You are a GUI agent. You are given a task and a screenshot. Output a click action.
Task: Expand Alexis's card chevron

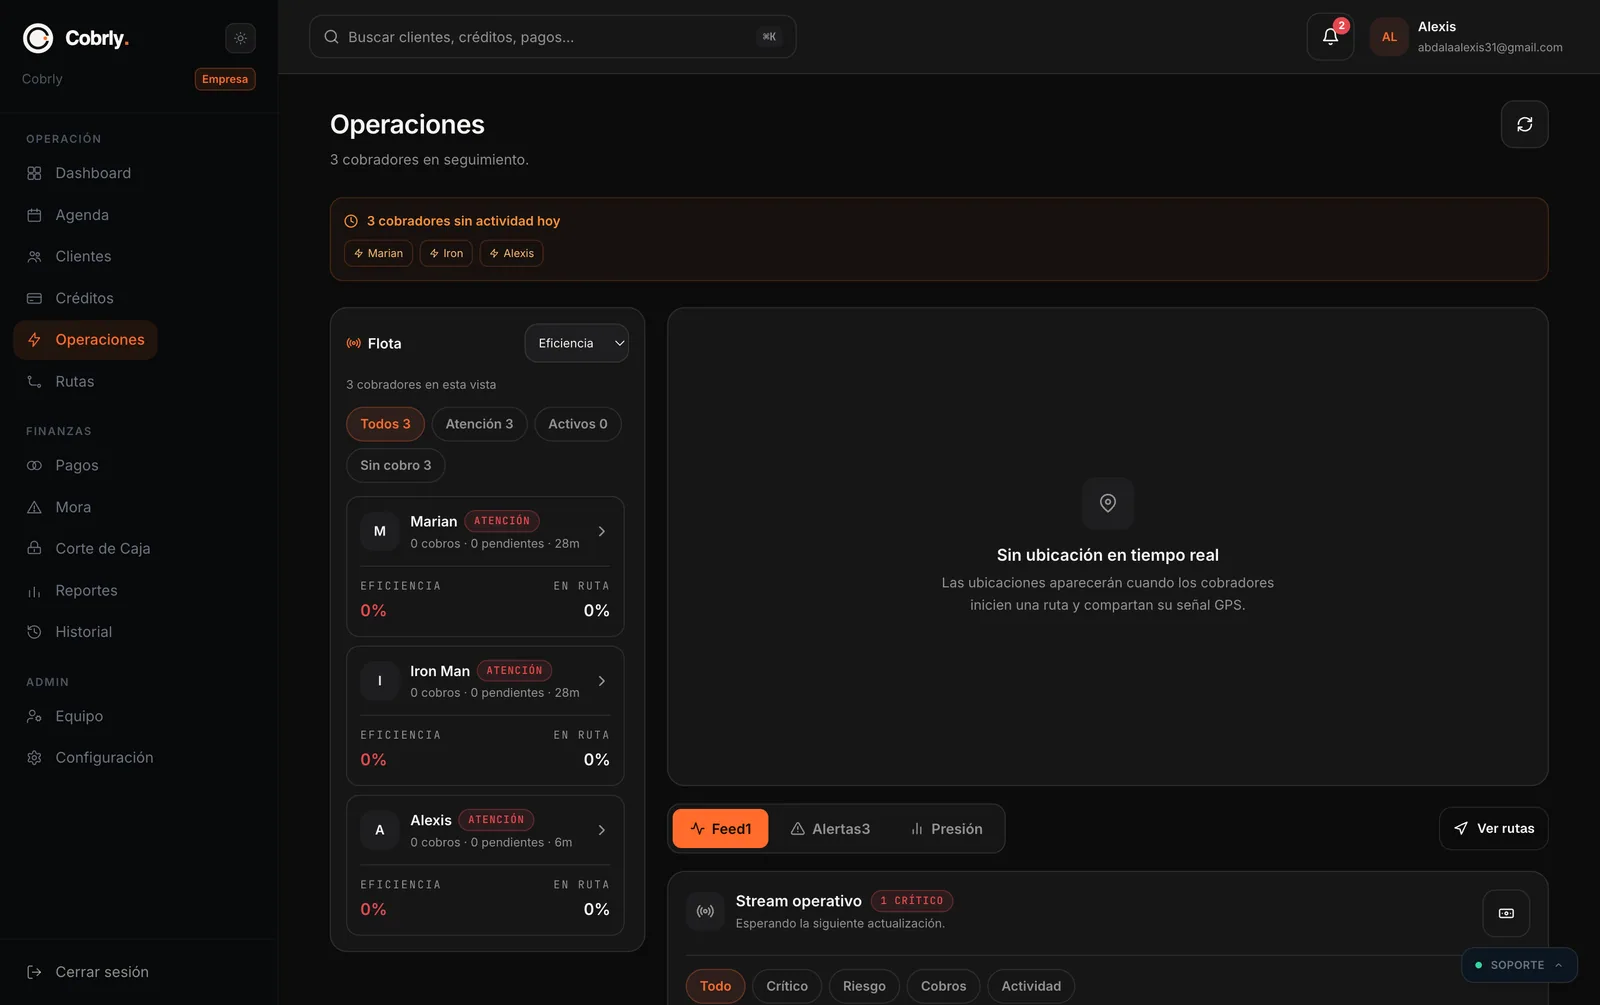coord(601,830)
